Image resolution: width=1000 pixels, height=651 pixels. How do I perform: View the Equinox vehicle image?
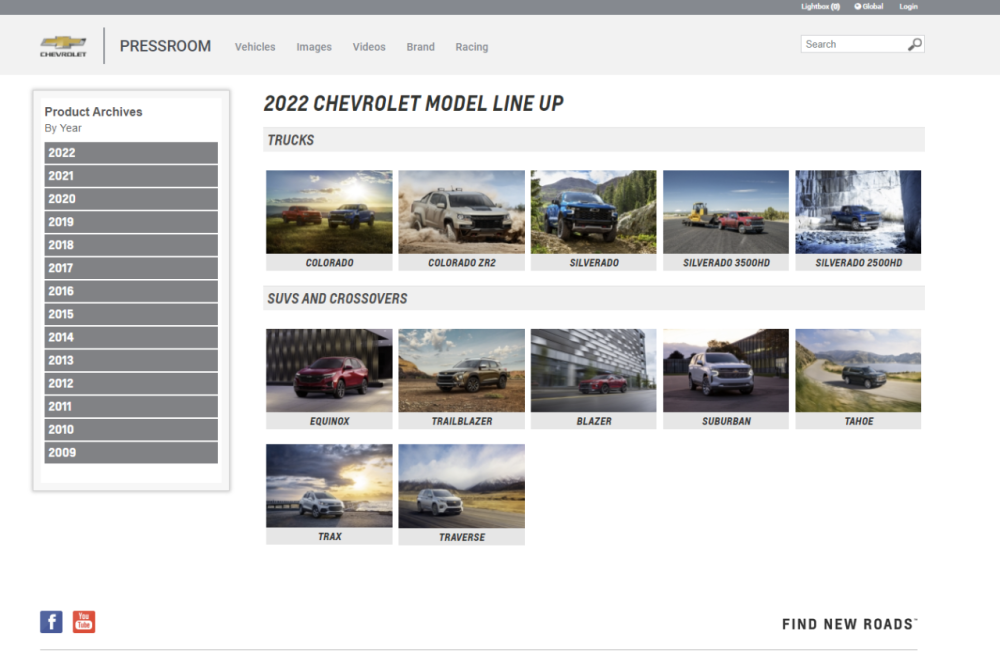coord(329,370)
